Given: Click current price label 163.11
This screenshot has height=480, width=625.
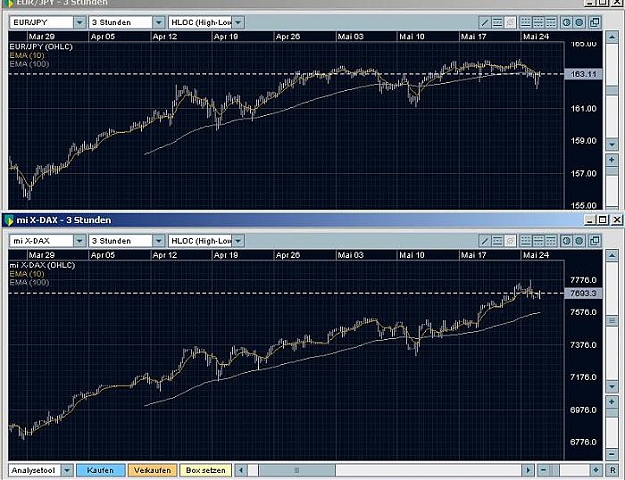Looking at the screenshot, I should coord(583,74).
